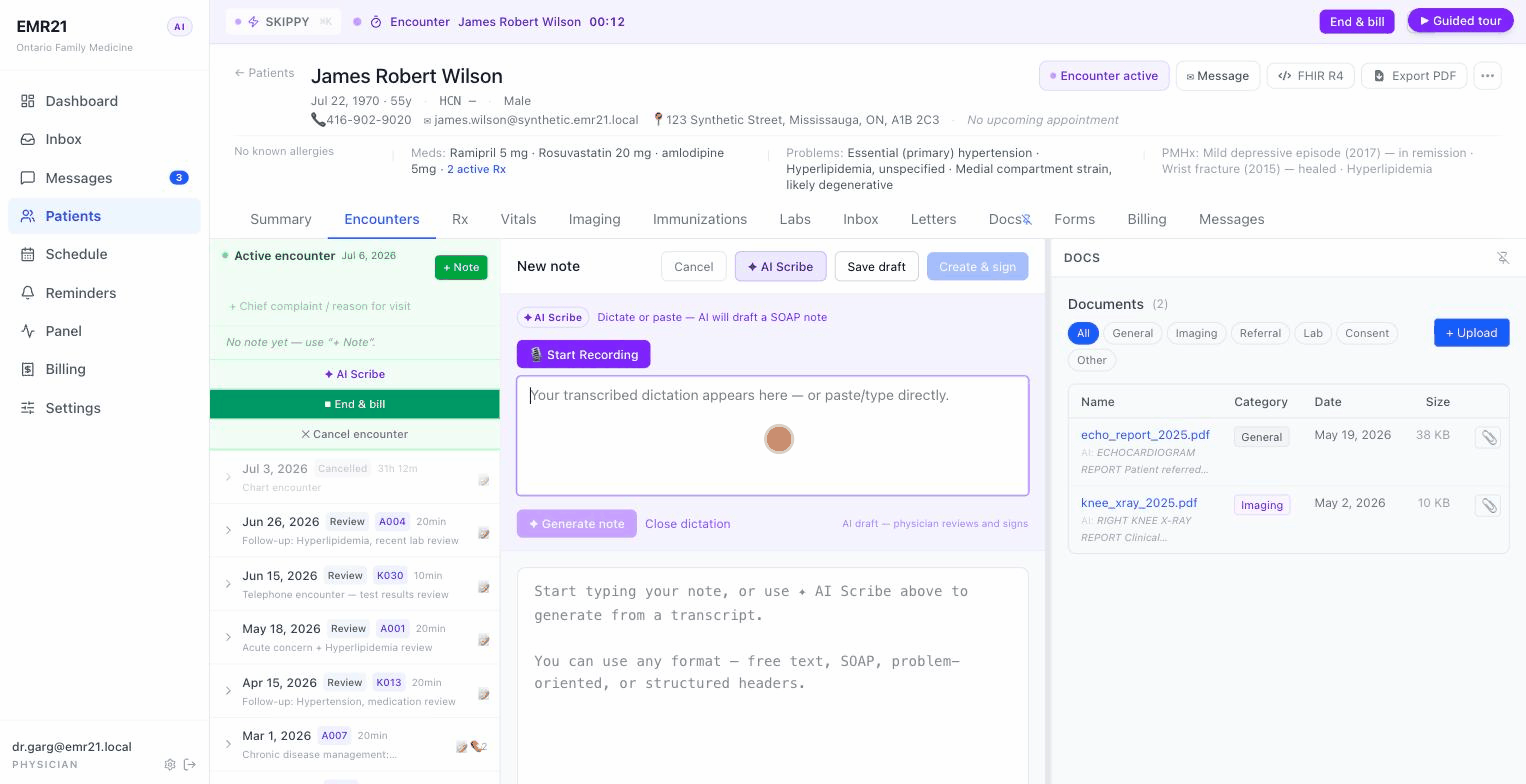Open the Forms tab
The image size is (1526, 784).
point(1074,219)
